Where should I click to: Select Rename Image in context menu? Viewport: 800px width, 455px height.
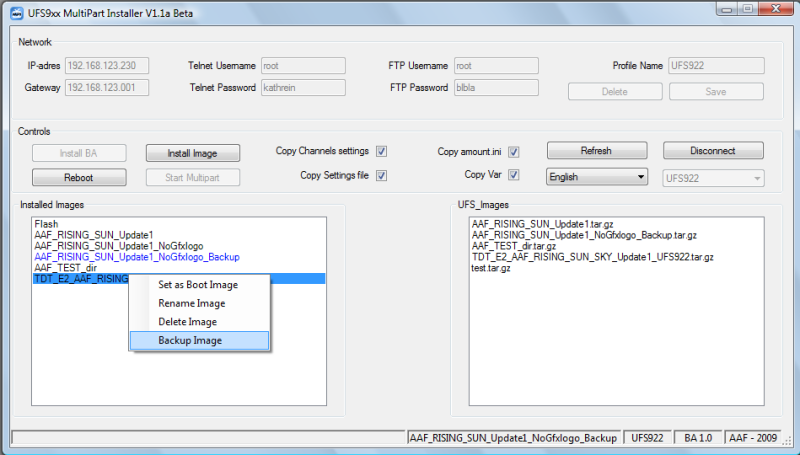[x=192, y=303]
